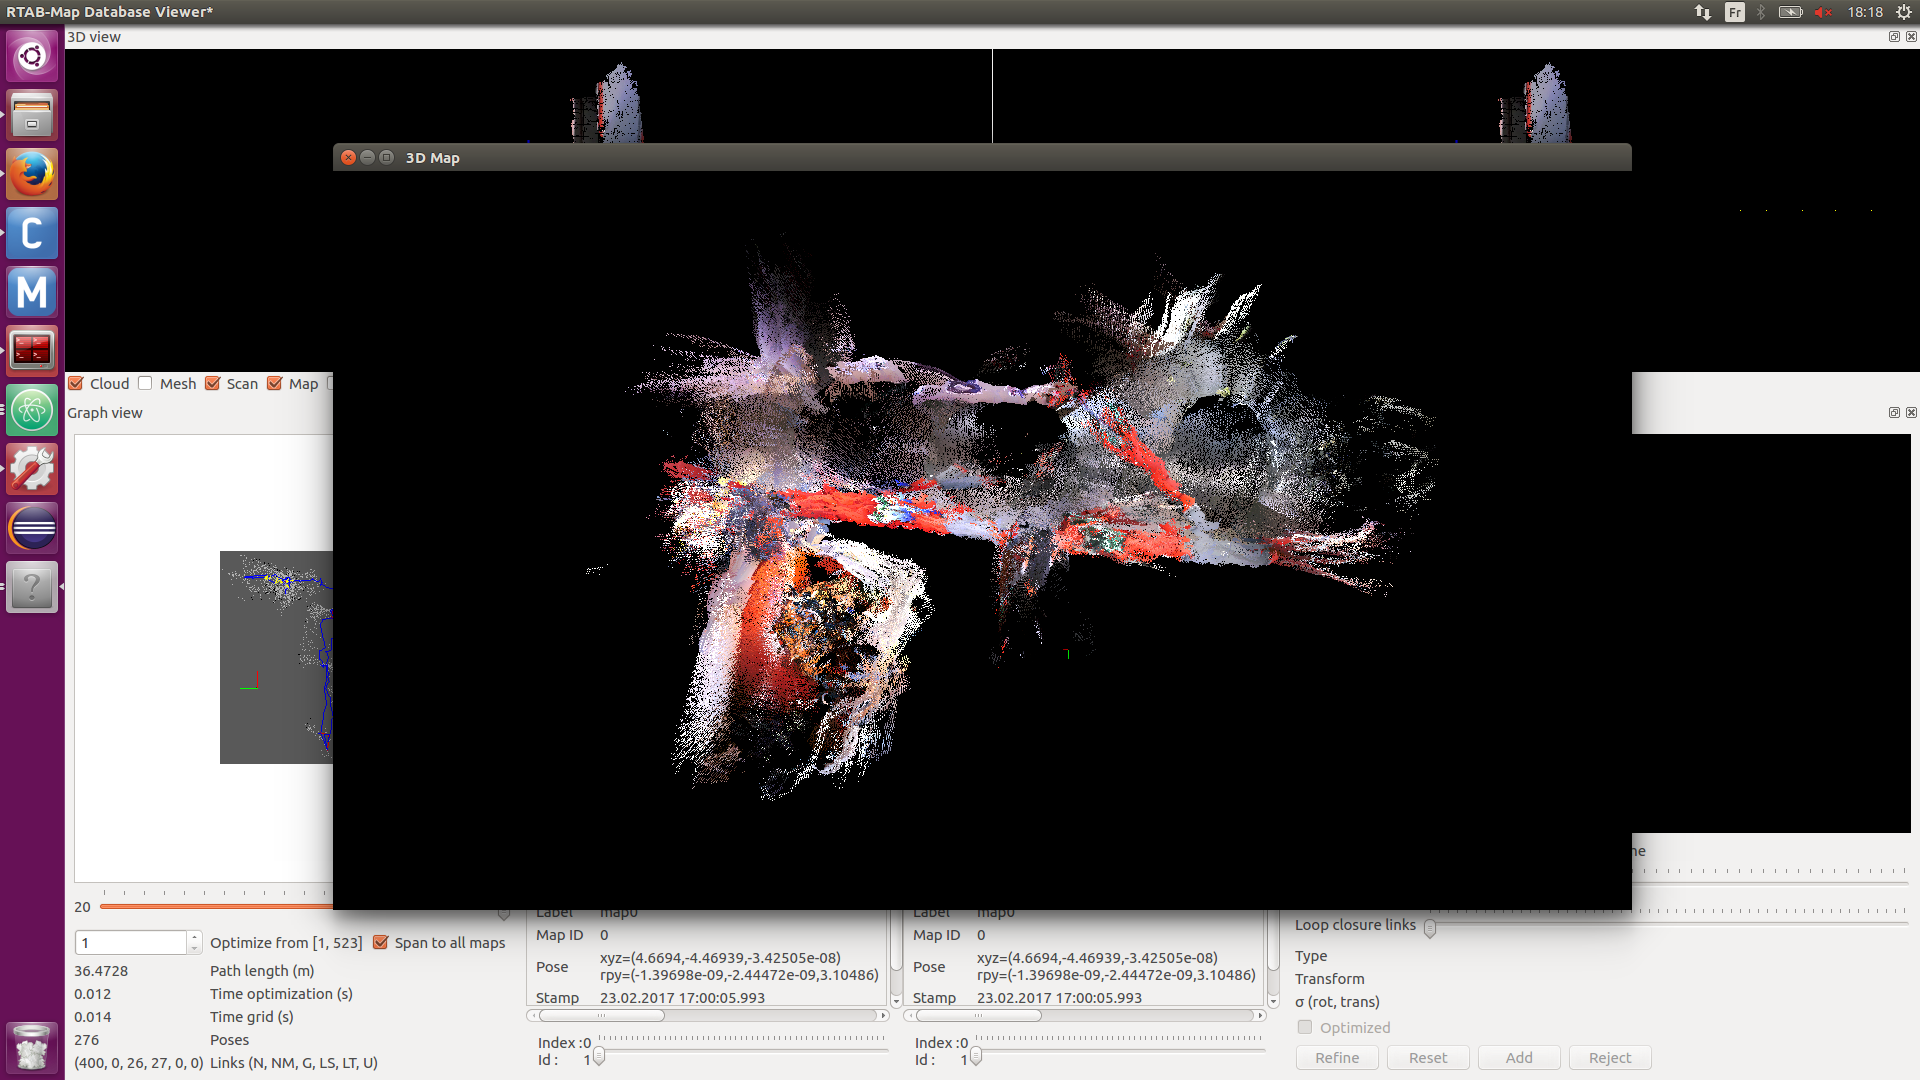Open the session power menu
Image resolution: width=1920 pixels, height=1080 pixels.
pos(1904,12)
